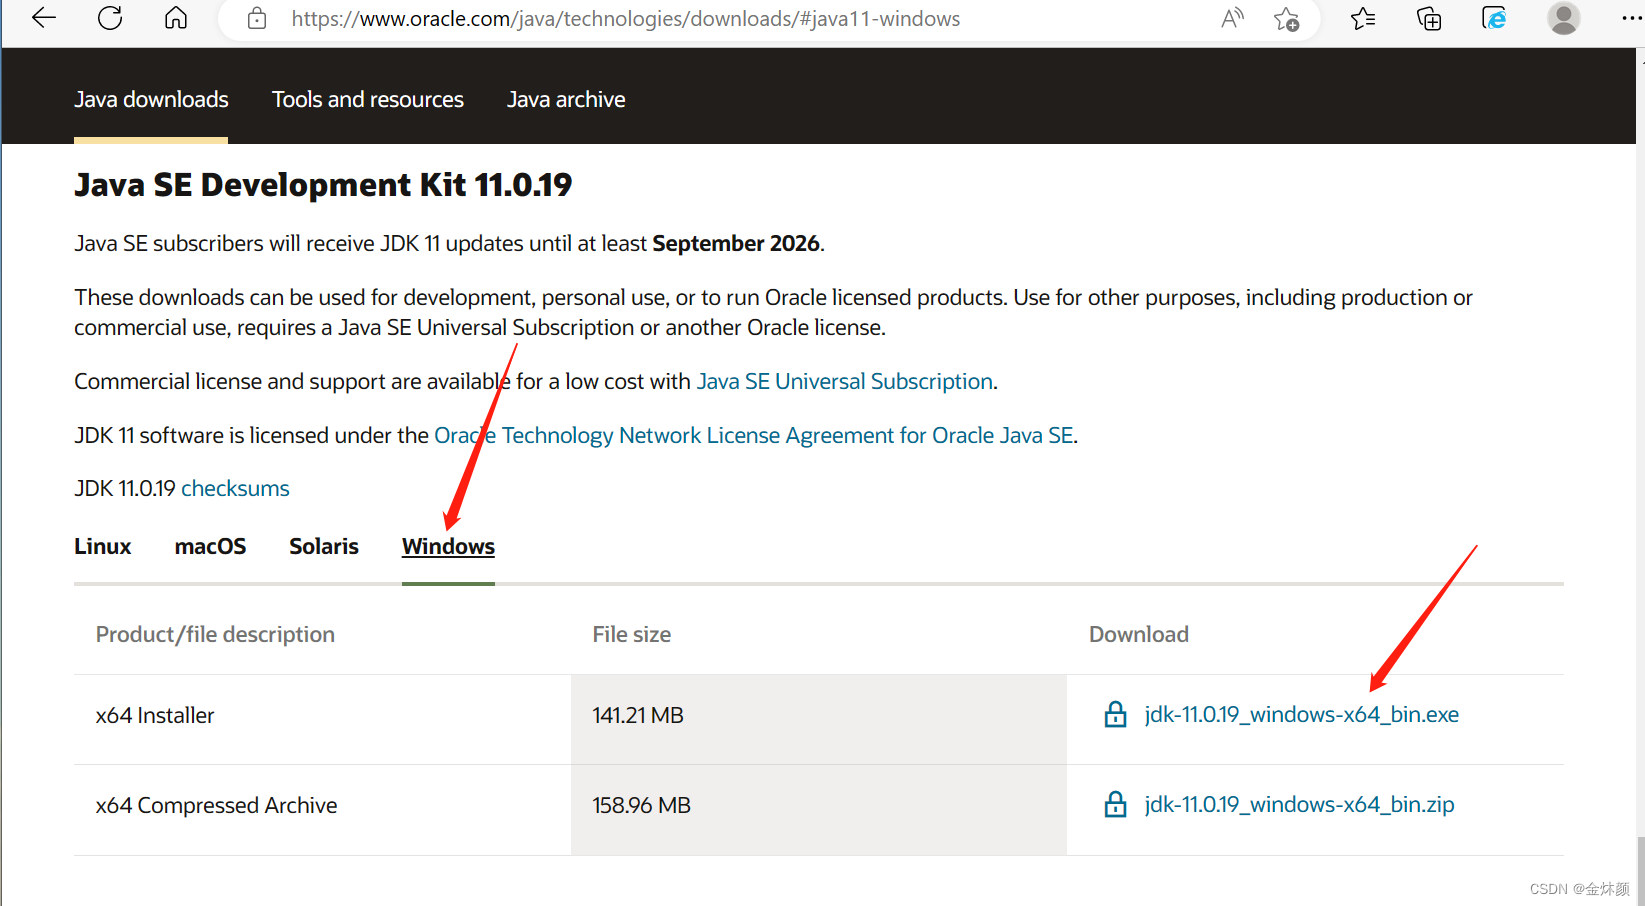The width and height of the screenshot is (1645, 906).
Task: Switch to the Java archive tab
Action: pyautogui.click(x=566, y=99)
